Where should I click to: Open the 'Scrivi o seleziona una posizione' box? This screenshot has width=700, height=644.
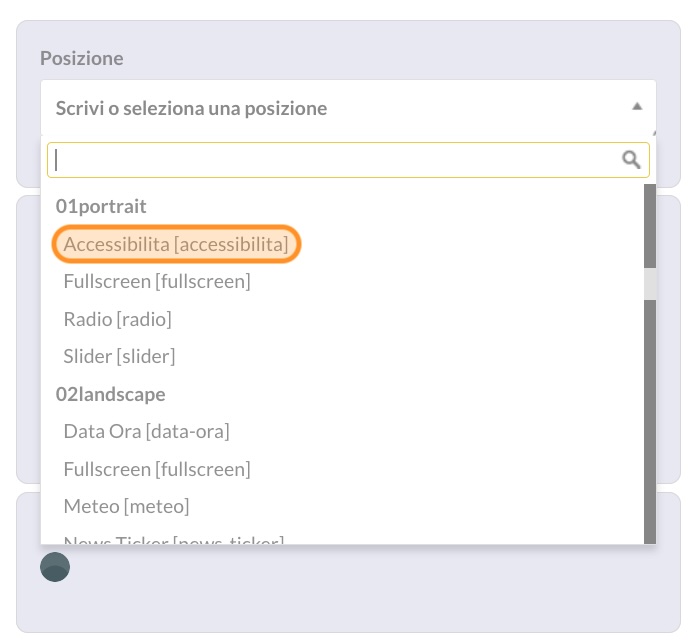pos(348,108)
